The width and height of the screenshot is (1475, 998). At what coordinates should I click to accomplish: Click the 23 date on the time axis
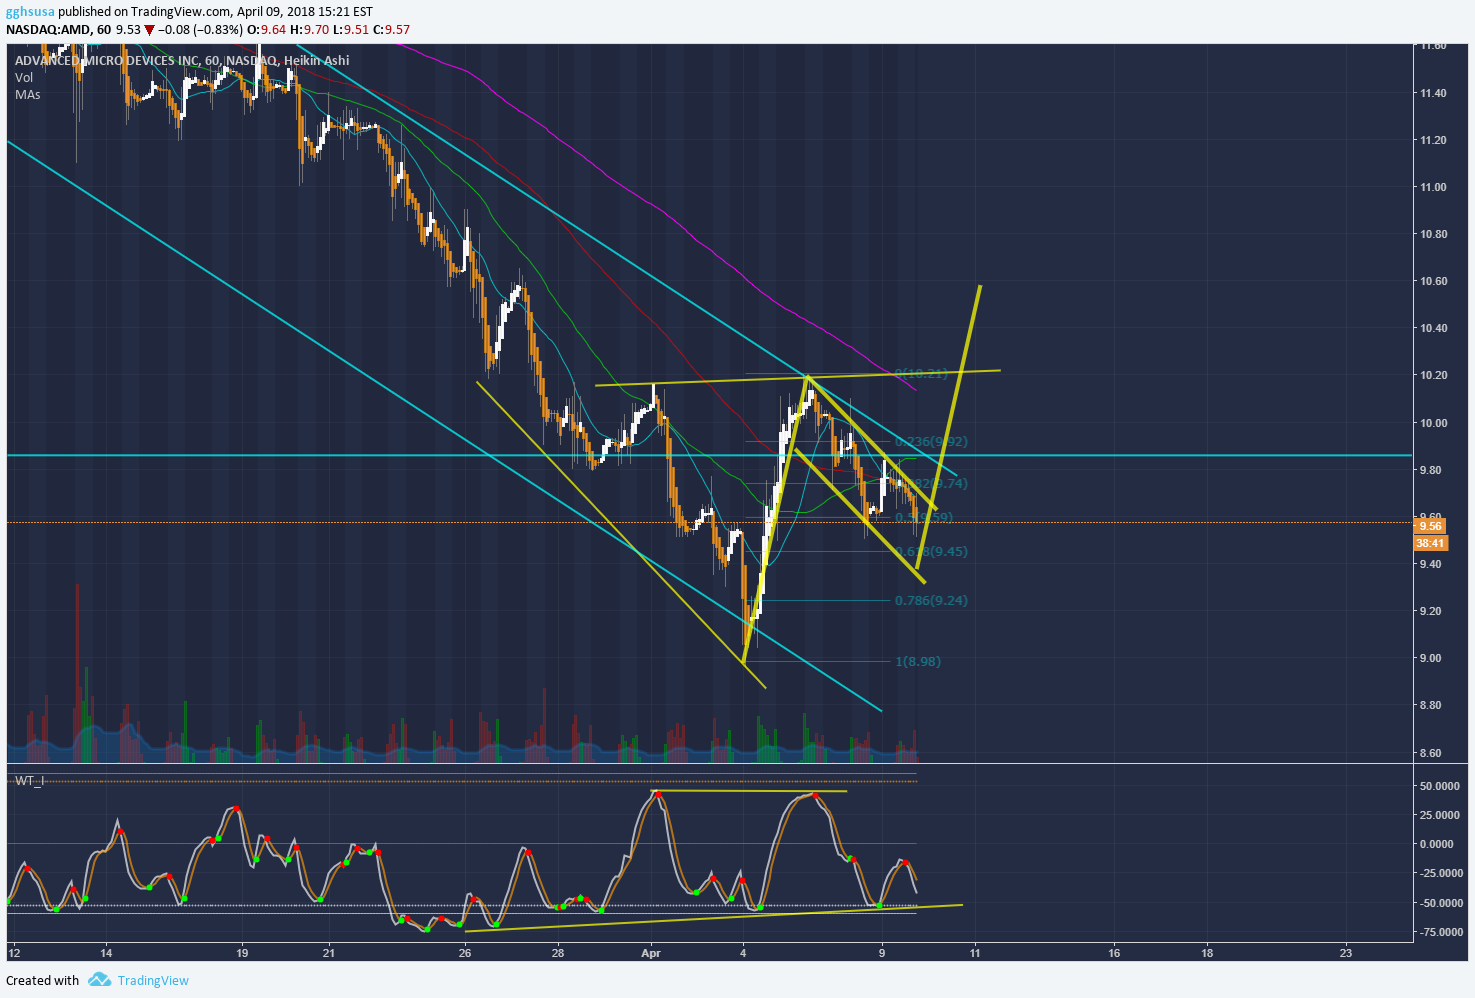point(1346,953)
